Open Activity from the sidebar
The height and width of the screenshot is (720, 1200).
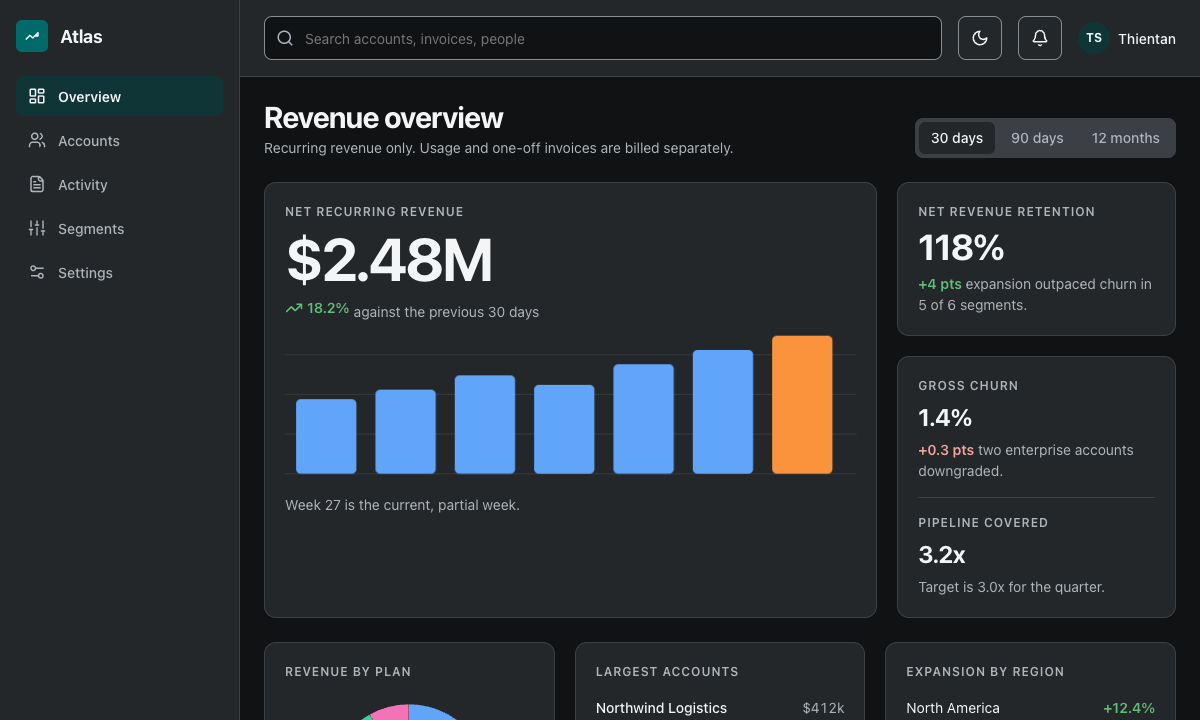(x=119, y=184)
